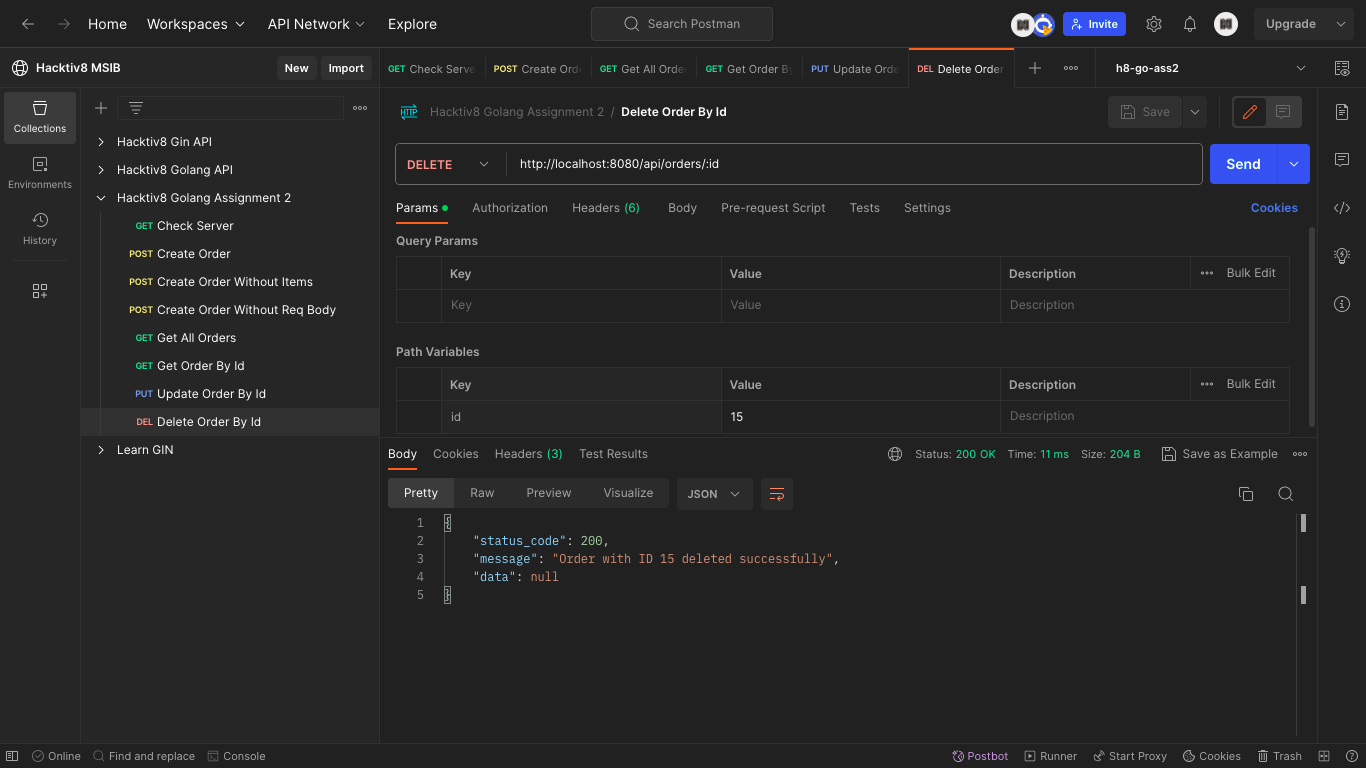Expand the Hacktiv8 Gin API collection

coord(101,142)
